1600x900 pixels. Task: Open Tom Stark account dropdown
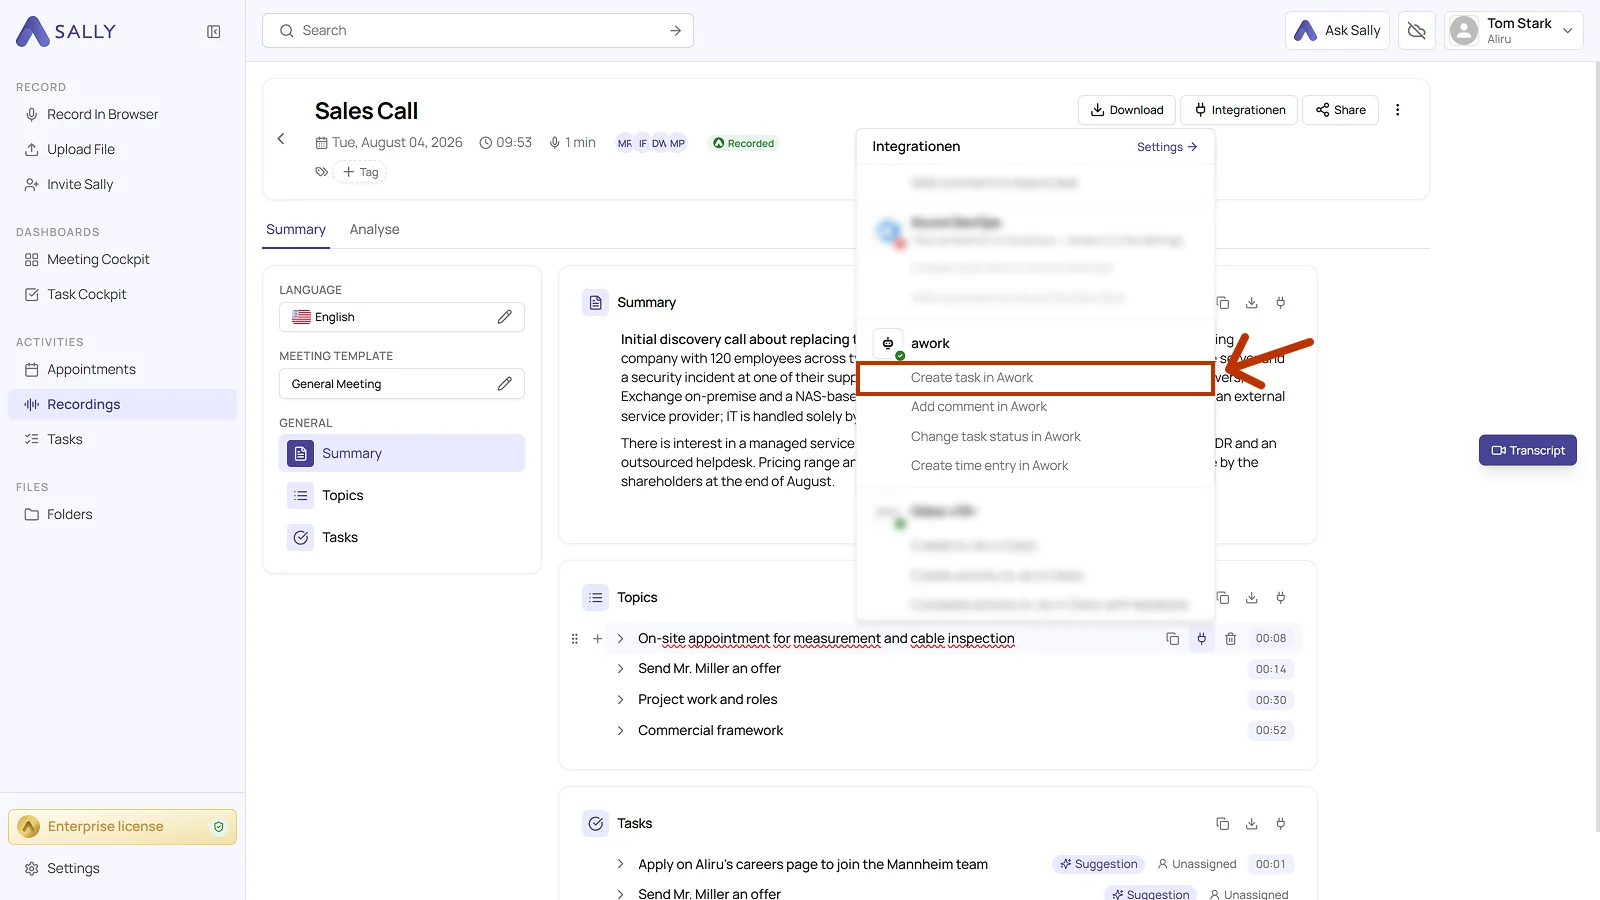pos(1513,31)
